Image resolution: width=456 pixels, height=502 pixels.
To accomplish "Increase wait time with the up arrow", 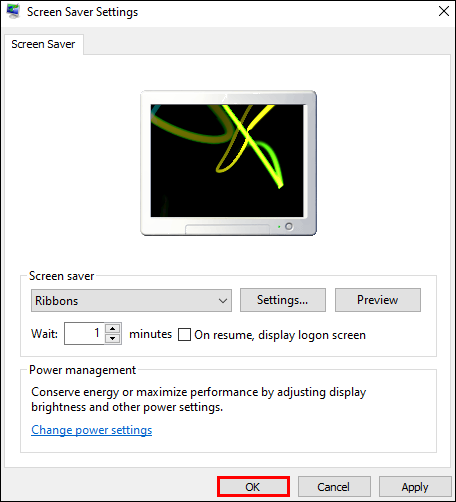I will pyautogui.click(x=113, y=328).
